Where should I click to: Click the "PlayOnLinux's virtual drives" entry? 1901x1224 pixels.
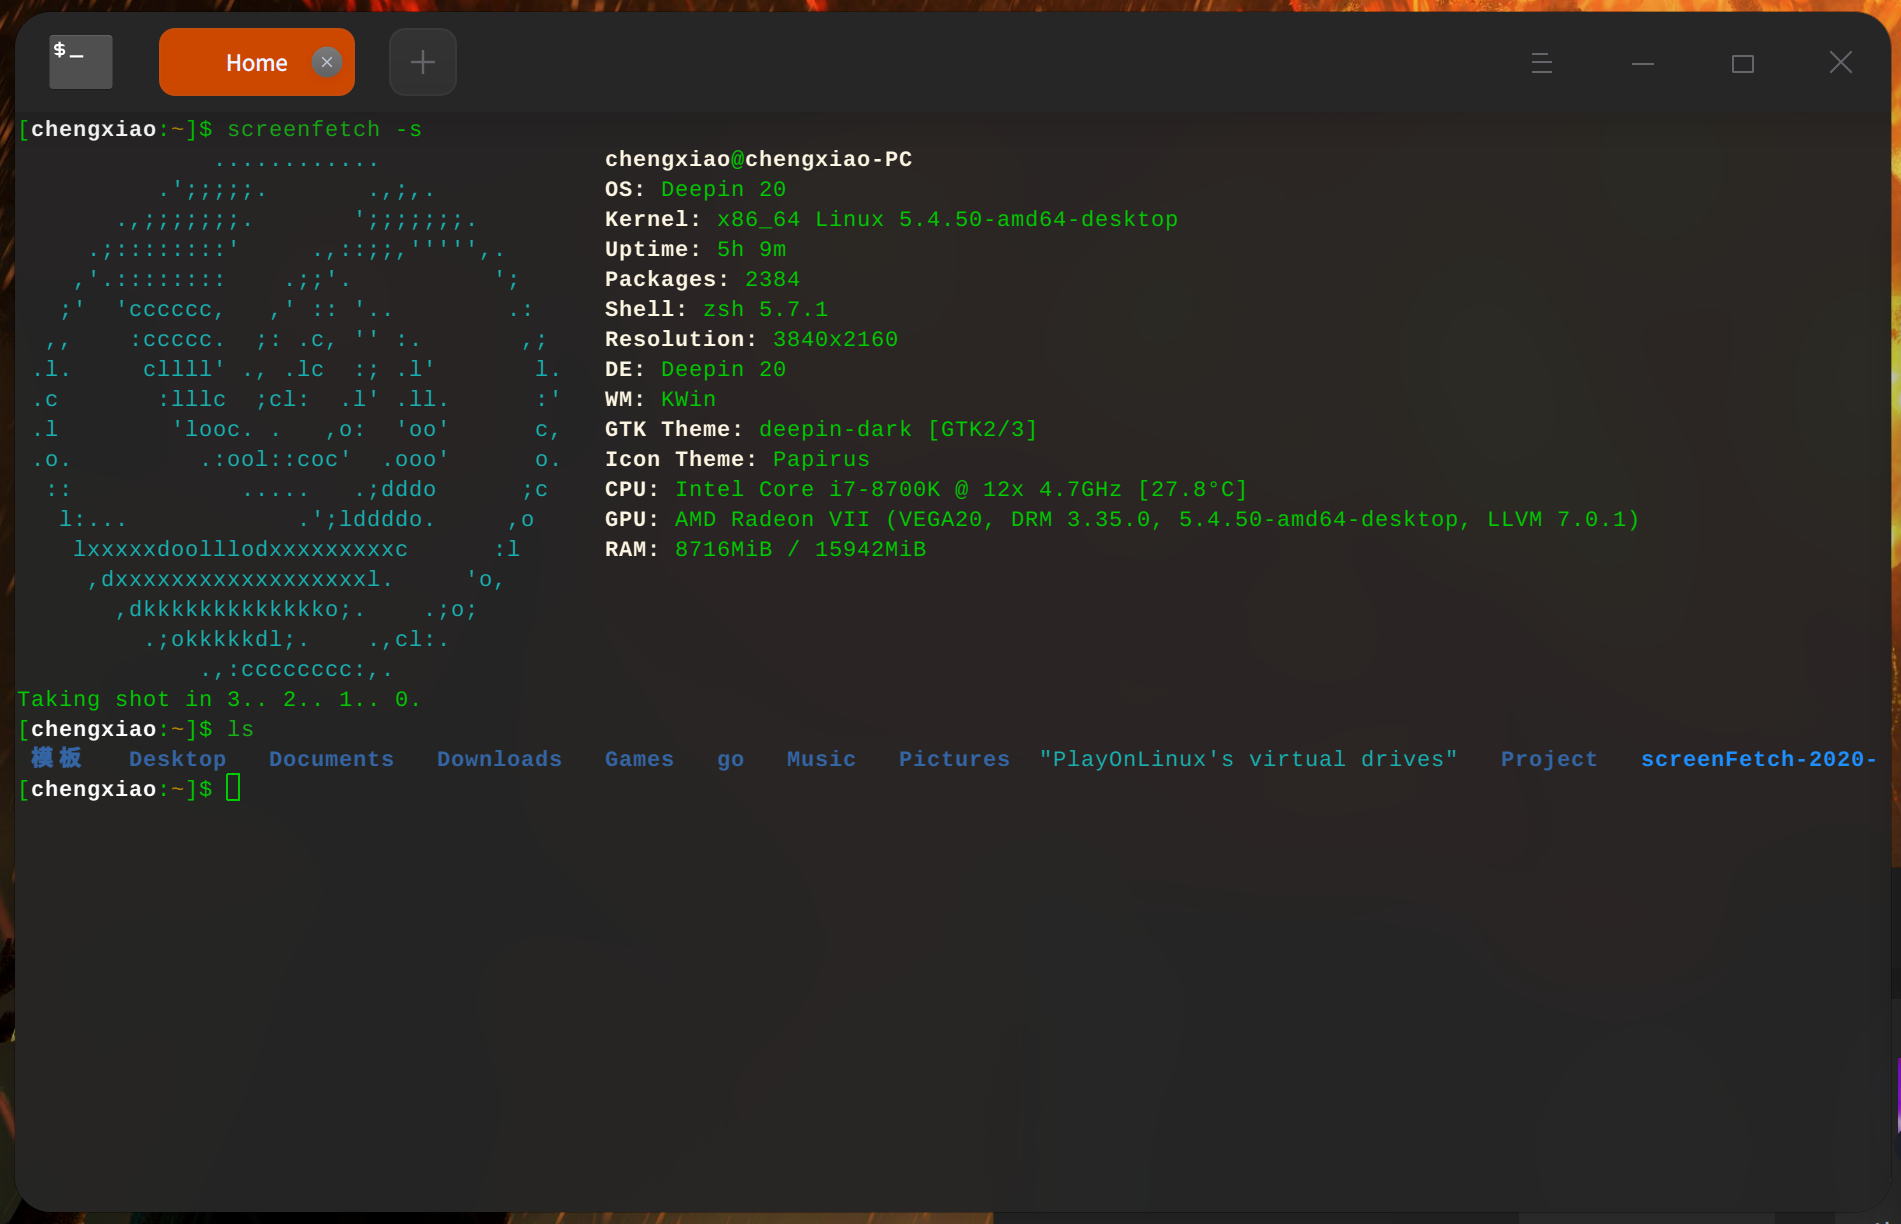[x=1248, y=759]
